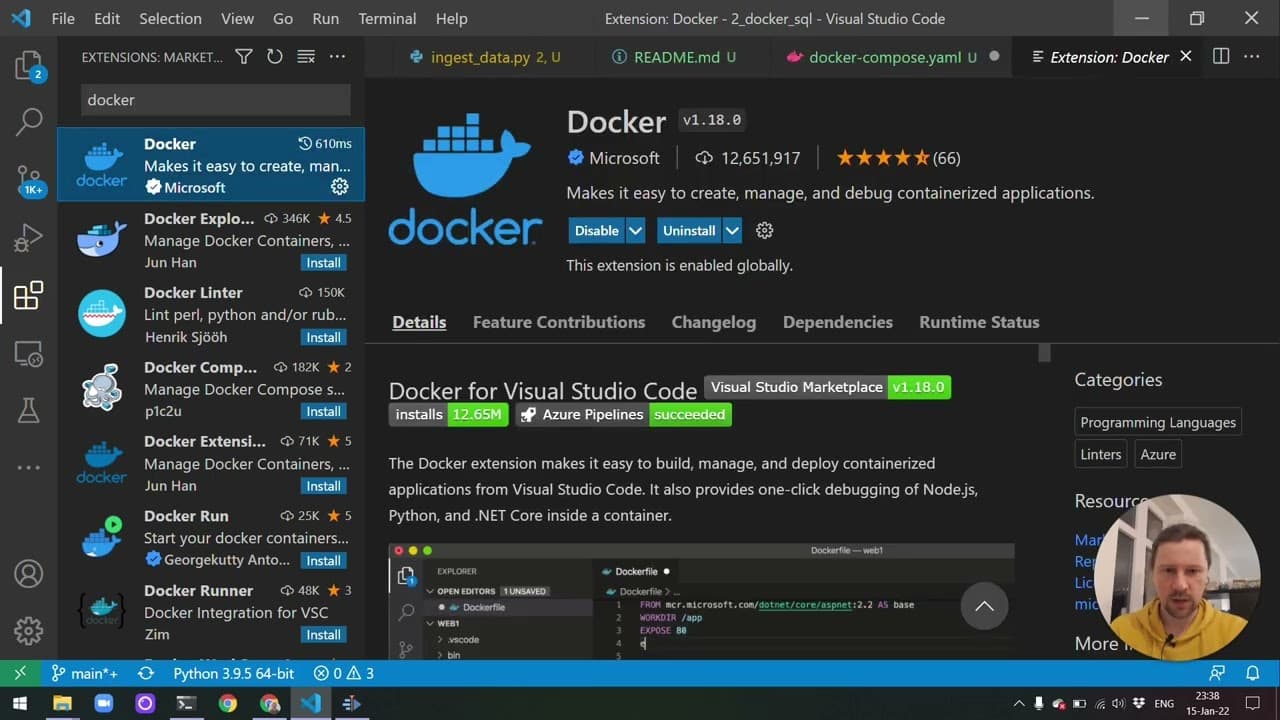Open the Changelog tab
This screenshot has width=1280, height=720.
[x=714, y=322]
